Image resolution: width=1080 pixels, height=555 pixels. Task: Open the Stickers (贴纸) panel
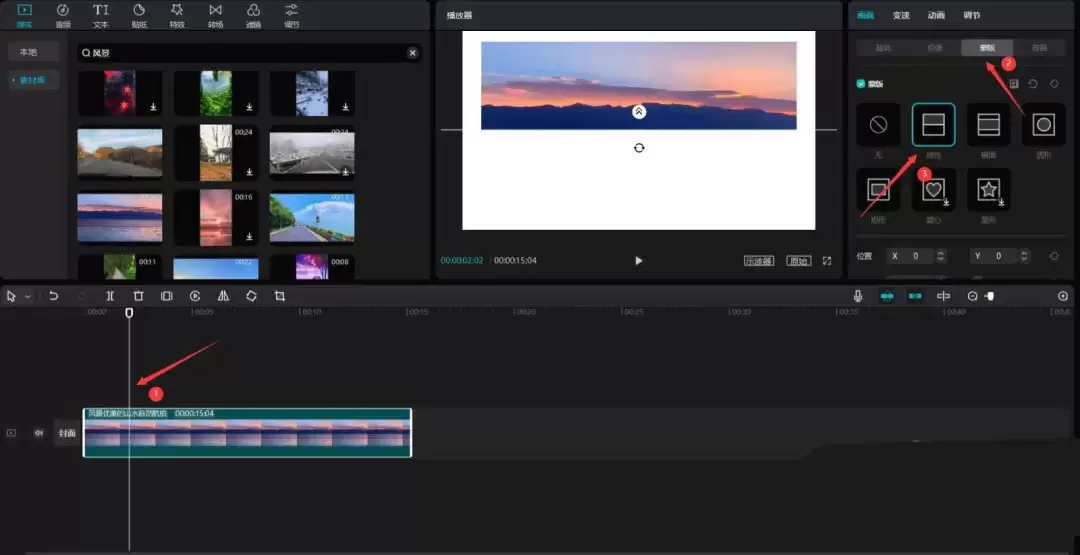tap(139, 14)
